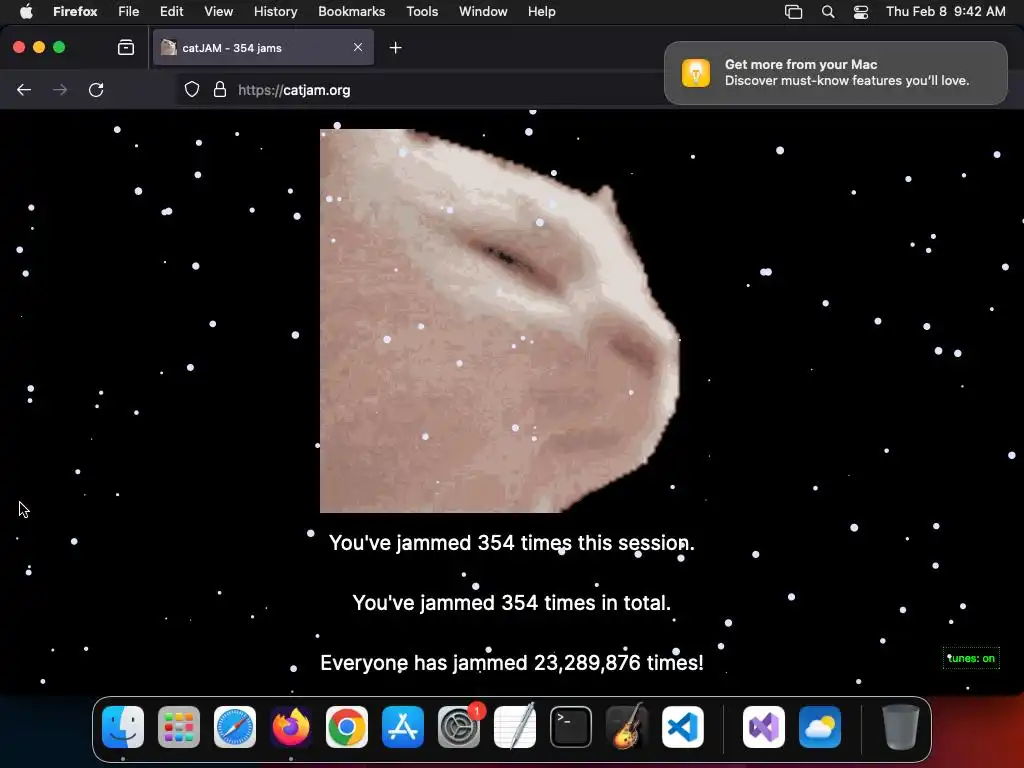This screenshot has width=1024, height=768.
Task: Open GarageBand from the dock
Action: [x=627, y=727]
